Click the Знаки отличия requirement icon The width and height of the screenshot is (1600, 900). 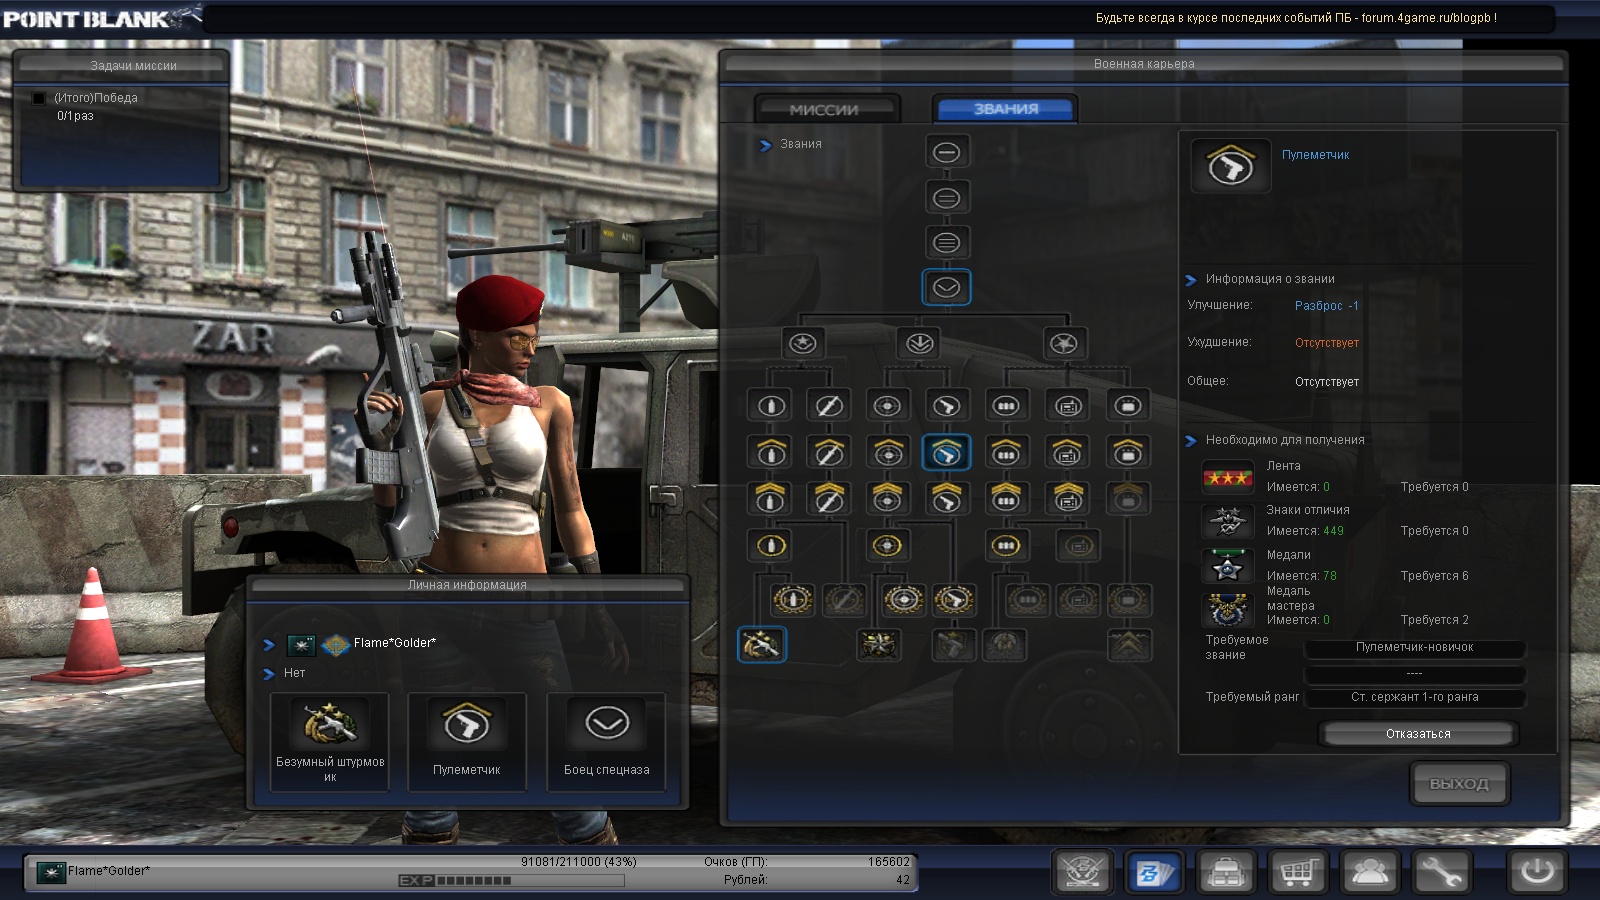pos(1228,521)
